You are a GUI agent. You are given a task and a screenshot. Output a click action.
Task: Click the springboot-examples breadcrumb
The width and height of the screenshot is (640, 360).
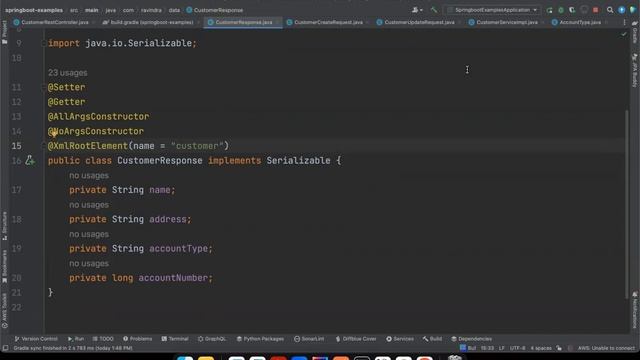point(34,10)
